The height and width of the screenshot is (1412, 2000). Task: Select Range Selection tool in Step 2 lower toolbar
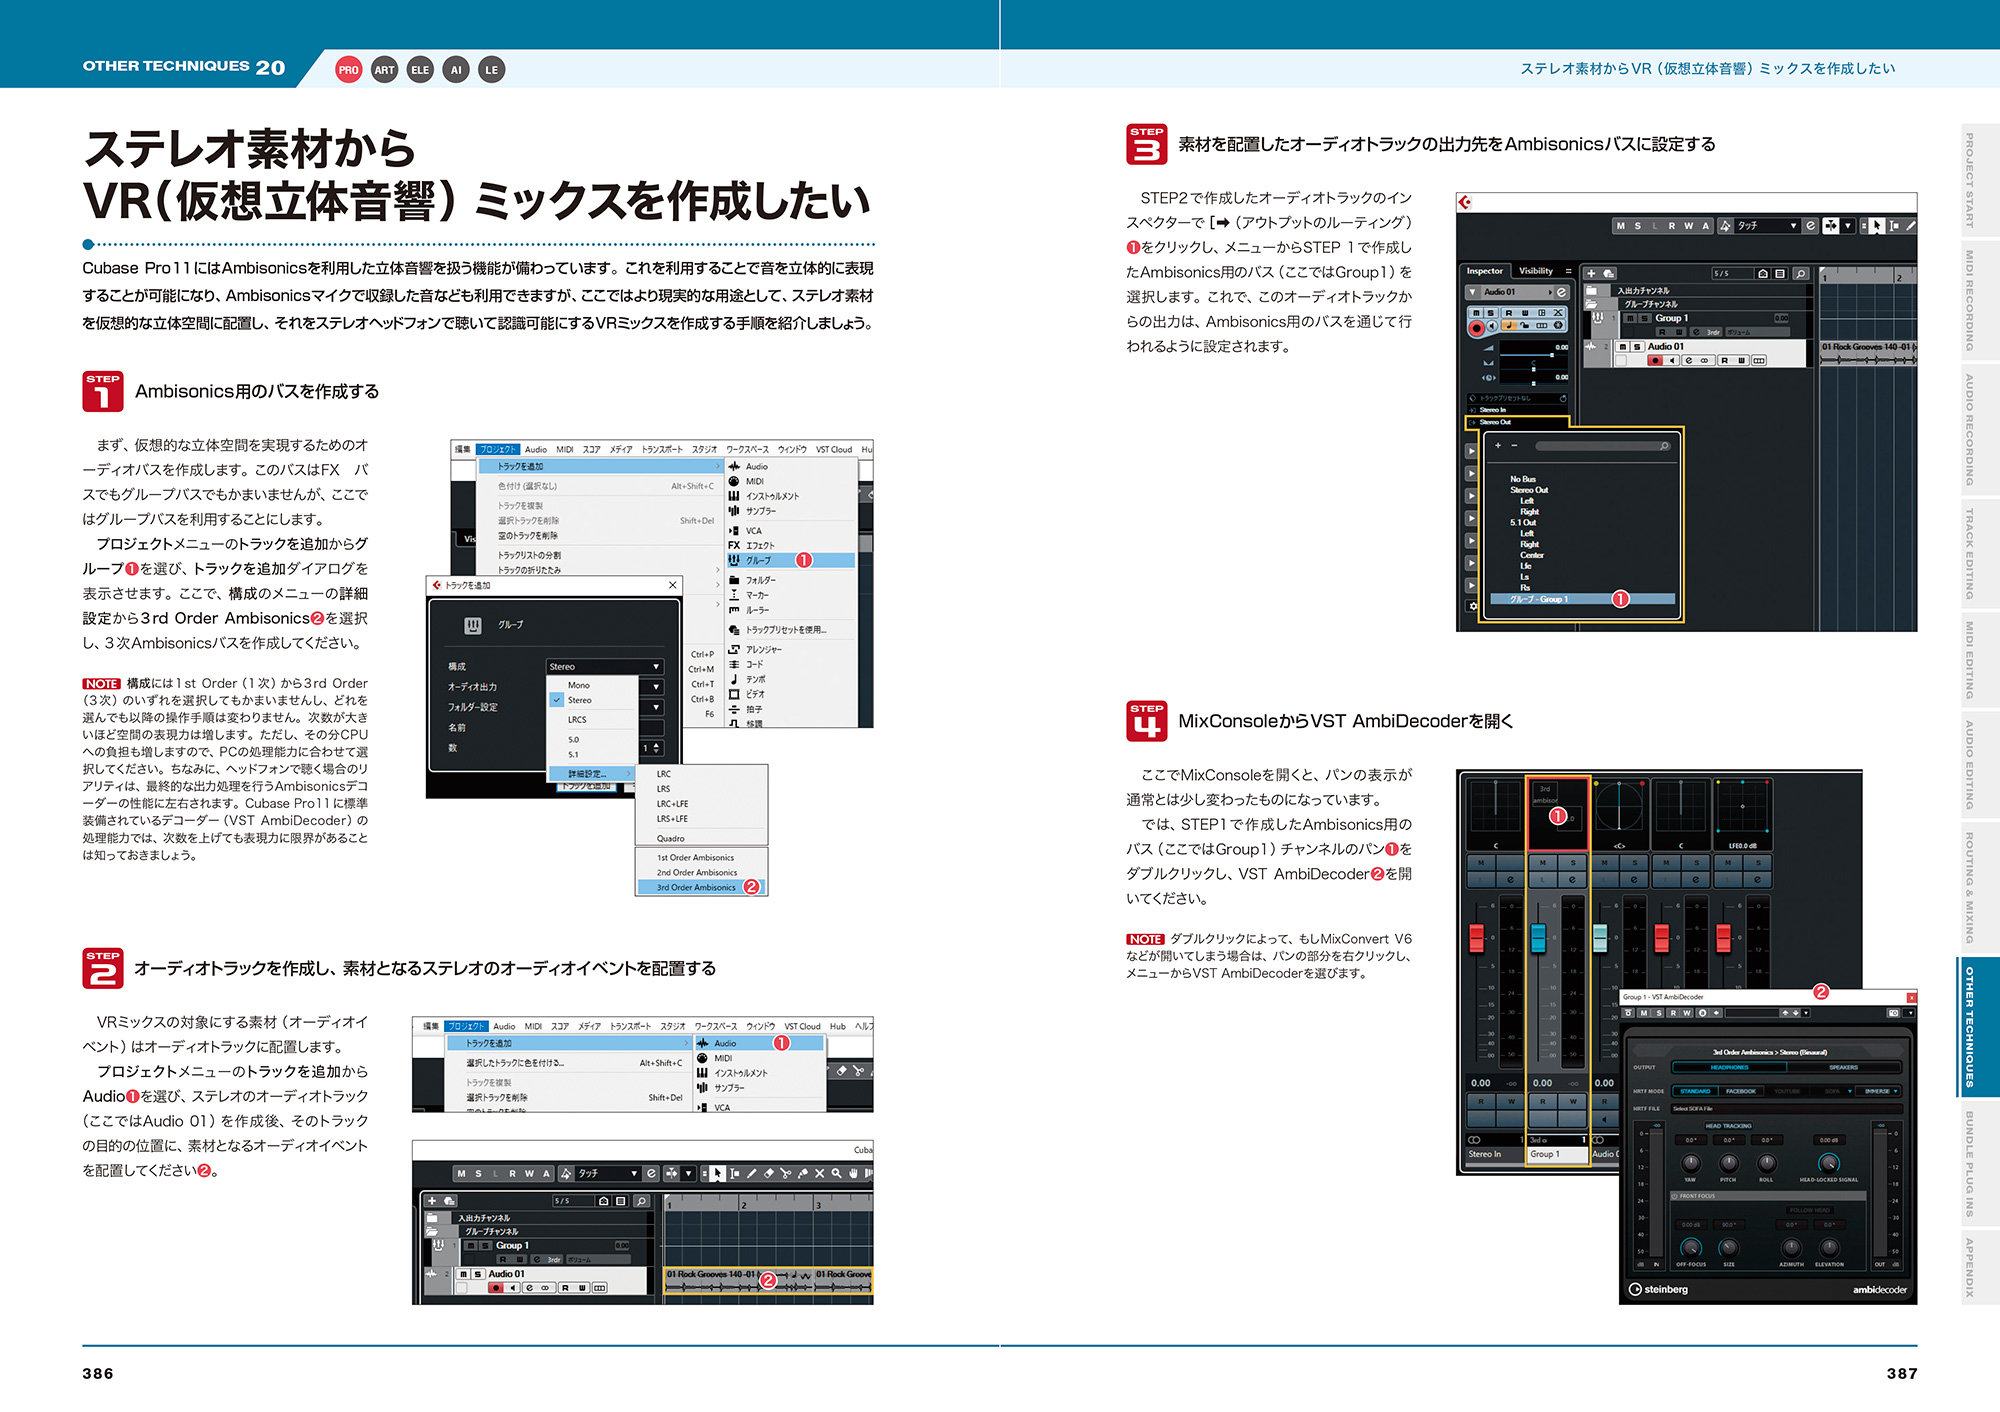click(x=734, y=1173)
